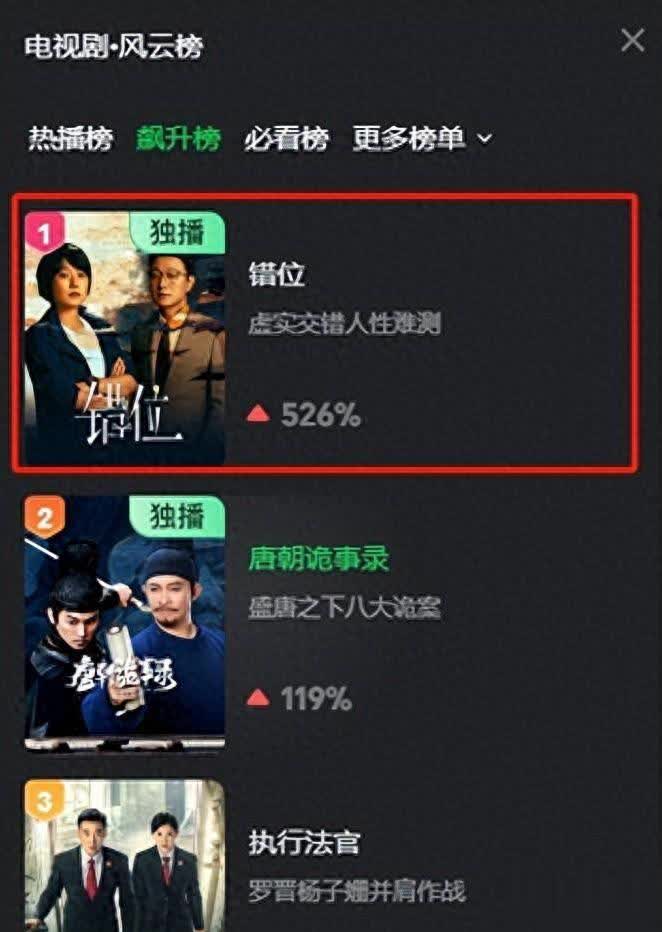Open the 执行法官 poster thumbnail

point(125,856)
